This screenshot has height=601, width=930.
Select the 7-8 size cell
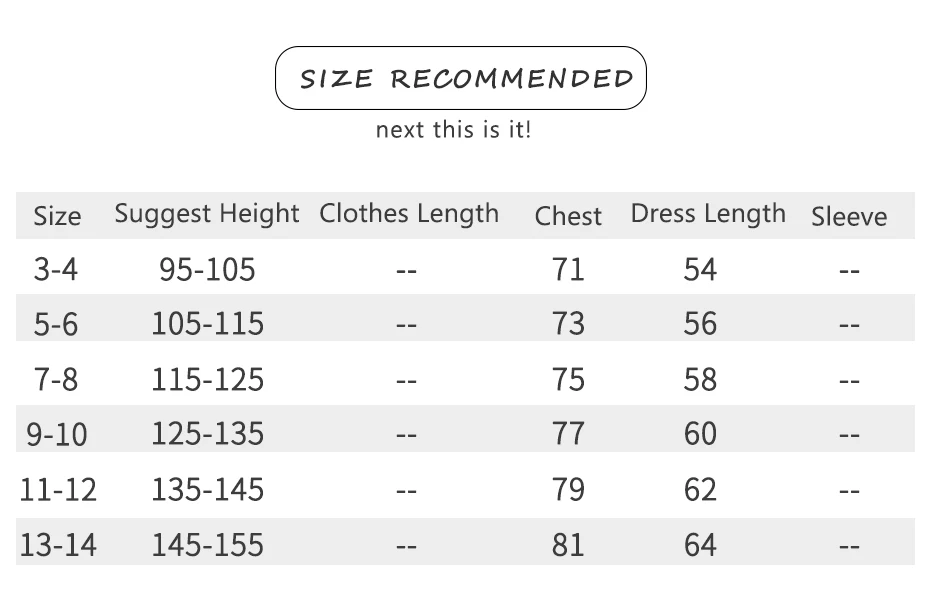point(56,379)
